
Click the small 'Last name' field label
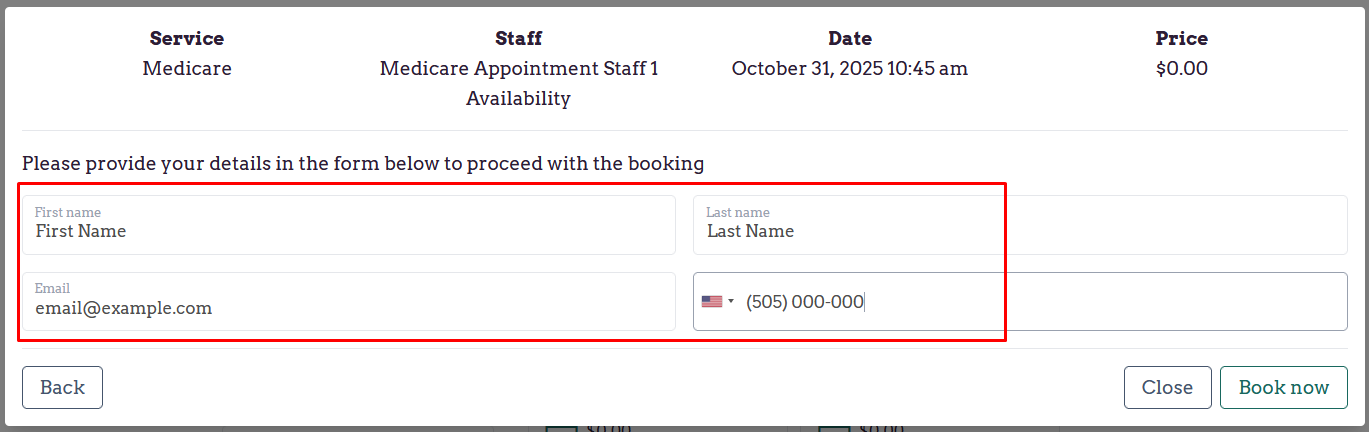point(738,212)
